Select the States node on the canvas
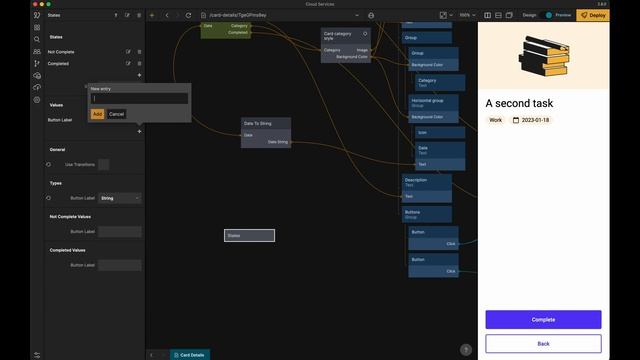The width and height of the screenshot is (640, 360). [x=249, y=235]
